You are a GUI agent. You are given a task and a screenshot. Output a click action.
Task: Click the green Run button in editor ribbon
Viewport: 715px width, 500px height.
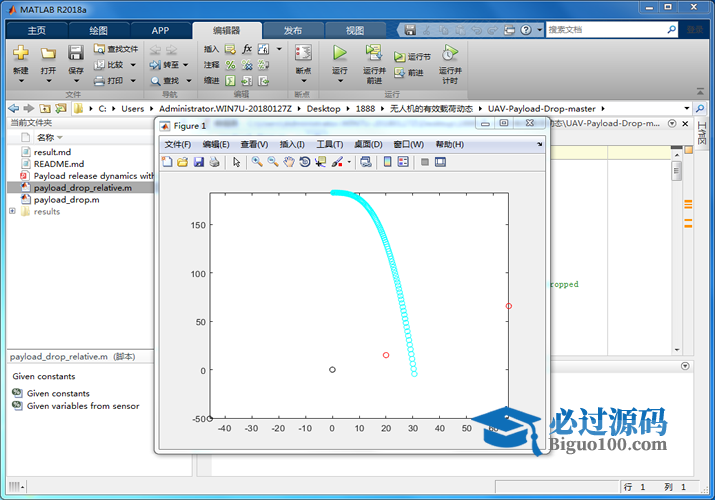tap(340, 53)
